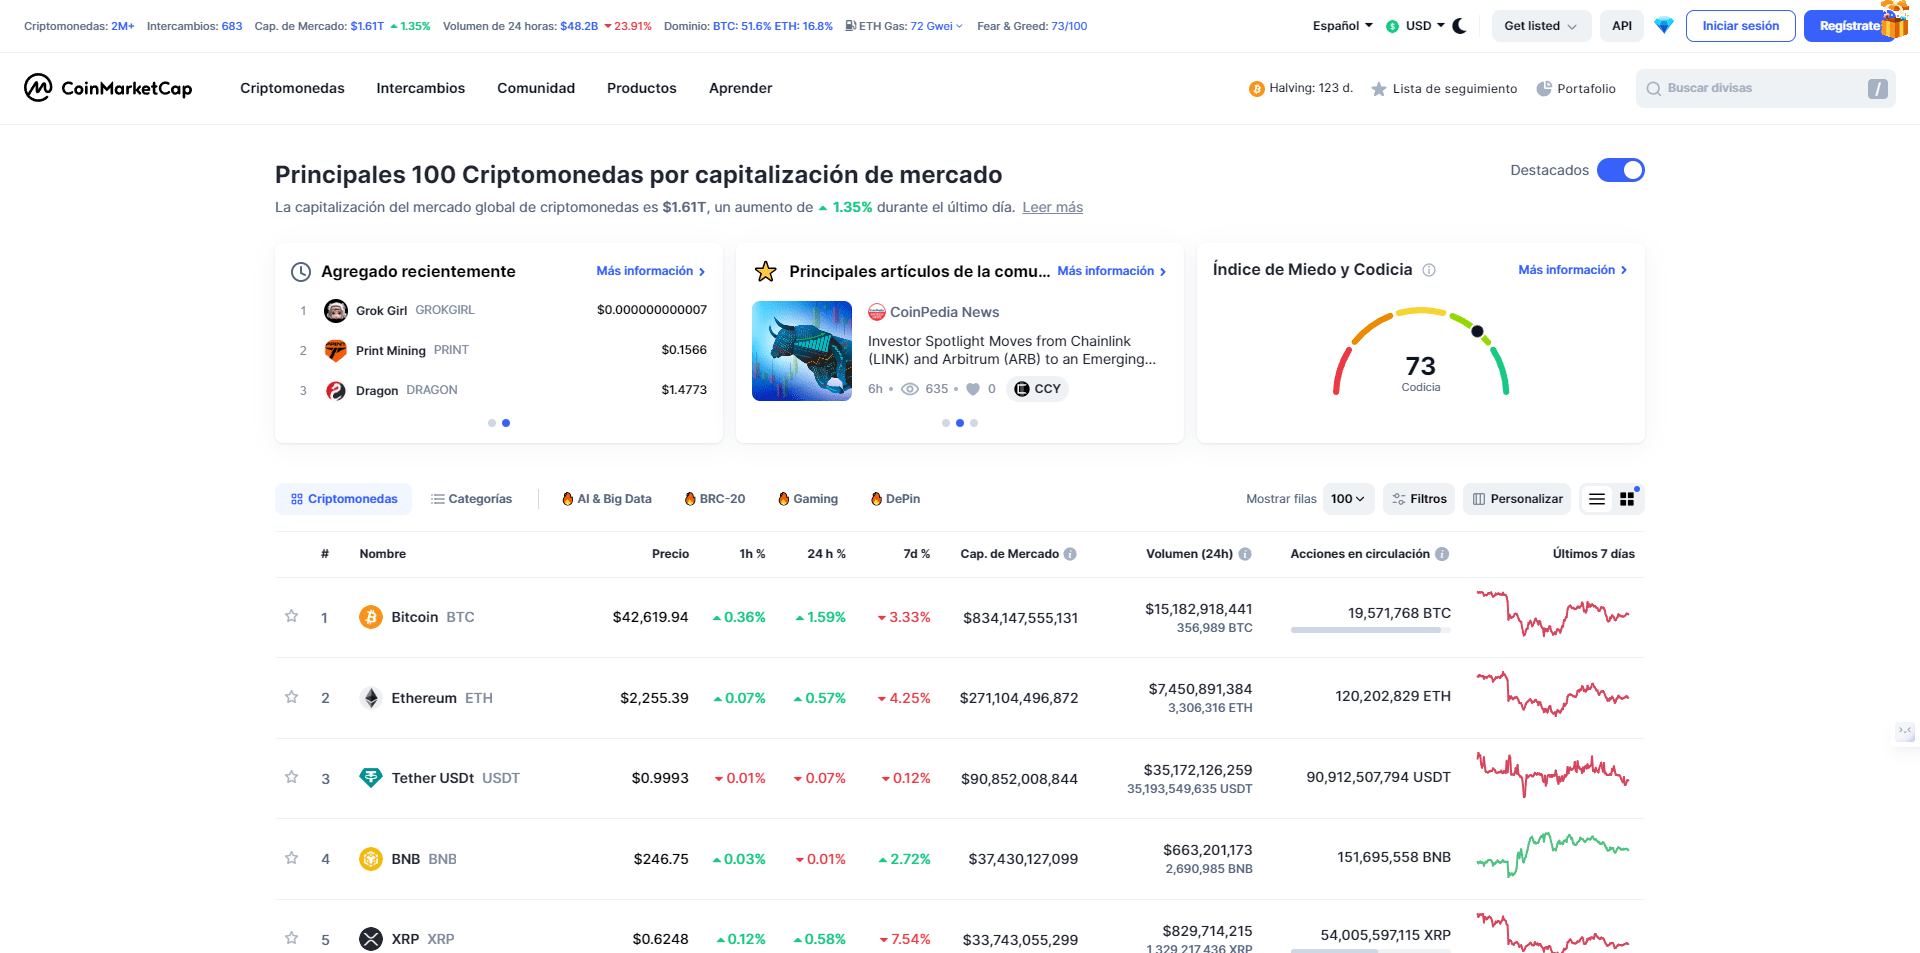This screenshot has width=1920, height=953.
Task: Click the CoinMarketCap logo
Action: (x=107, y=88)
